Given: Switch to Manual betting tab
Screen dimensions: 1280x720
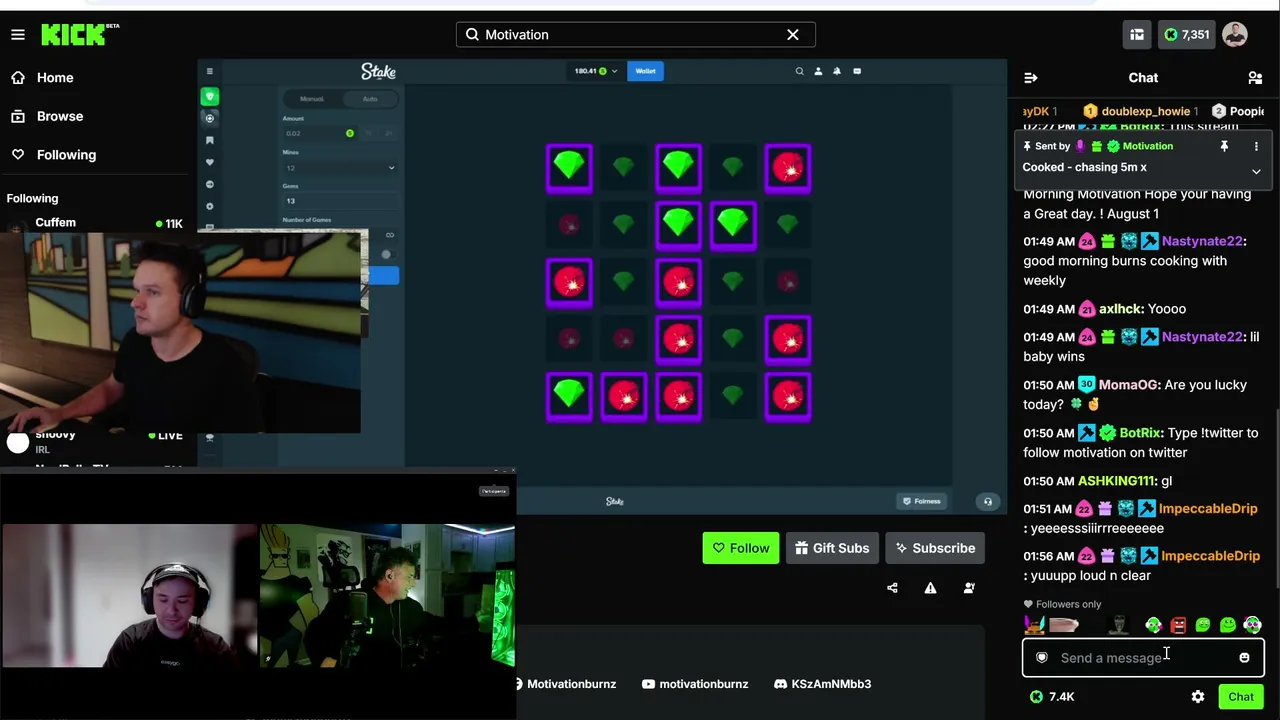Looking at the screenshot, I should pyautogui.click(x=312, y=99).
